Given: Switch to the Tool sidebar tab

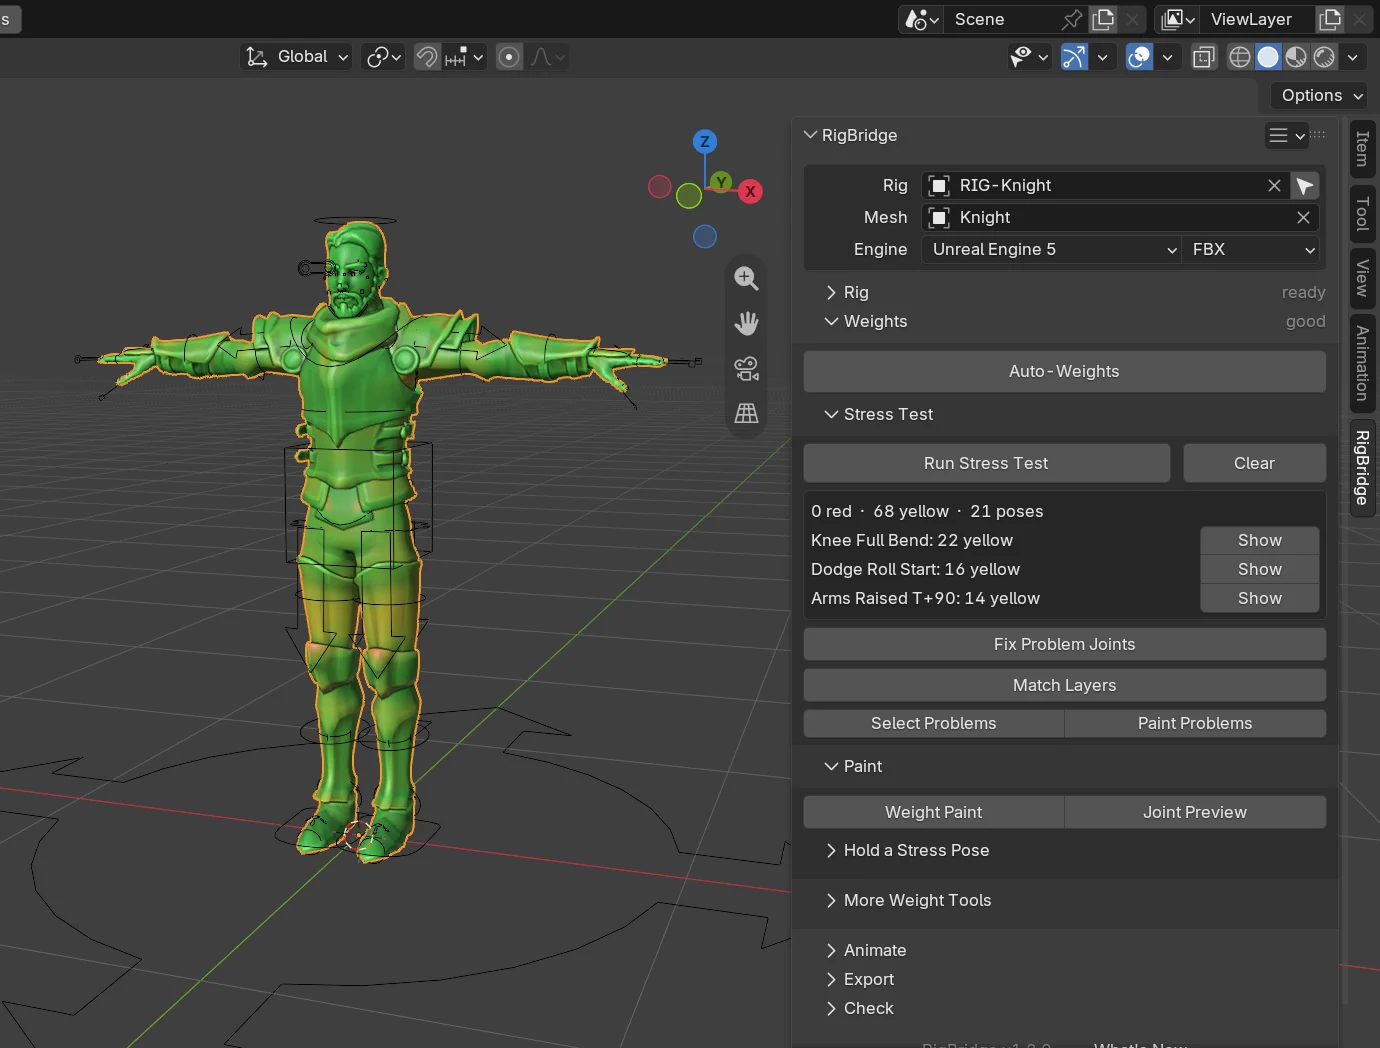Looking at the screenshot, I should click(1362, 213).
